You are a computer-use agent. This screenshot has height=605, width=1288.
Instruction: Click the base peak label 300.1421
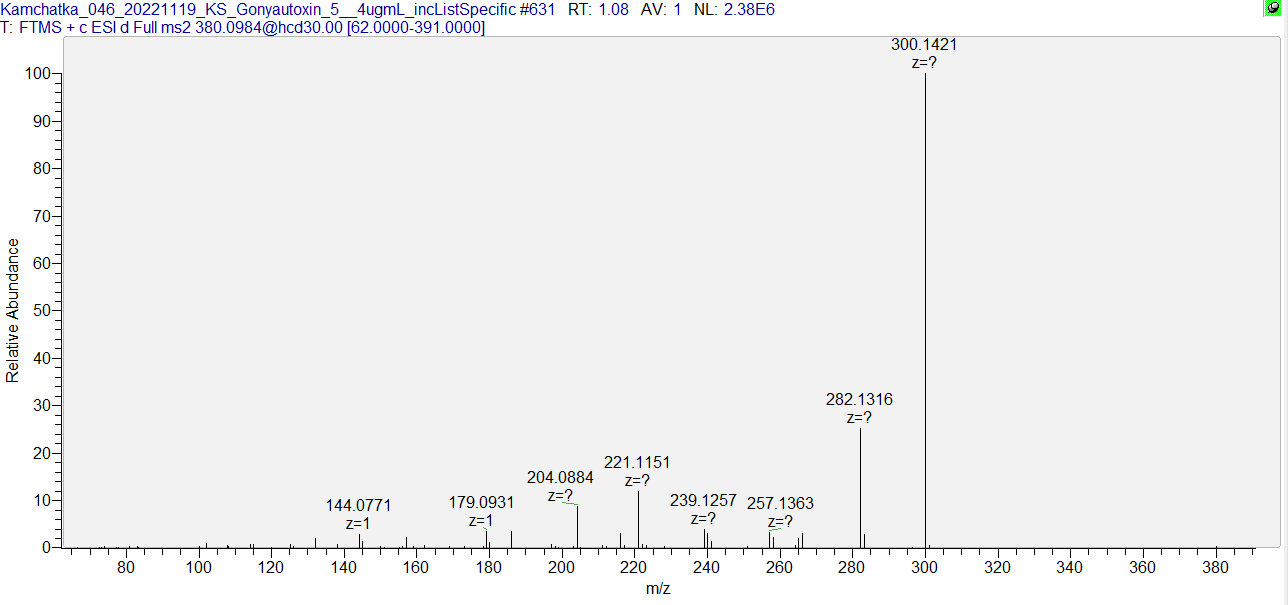925,45
